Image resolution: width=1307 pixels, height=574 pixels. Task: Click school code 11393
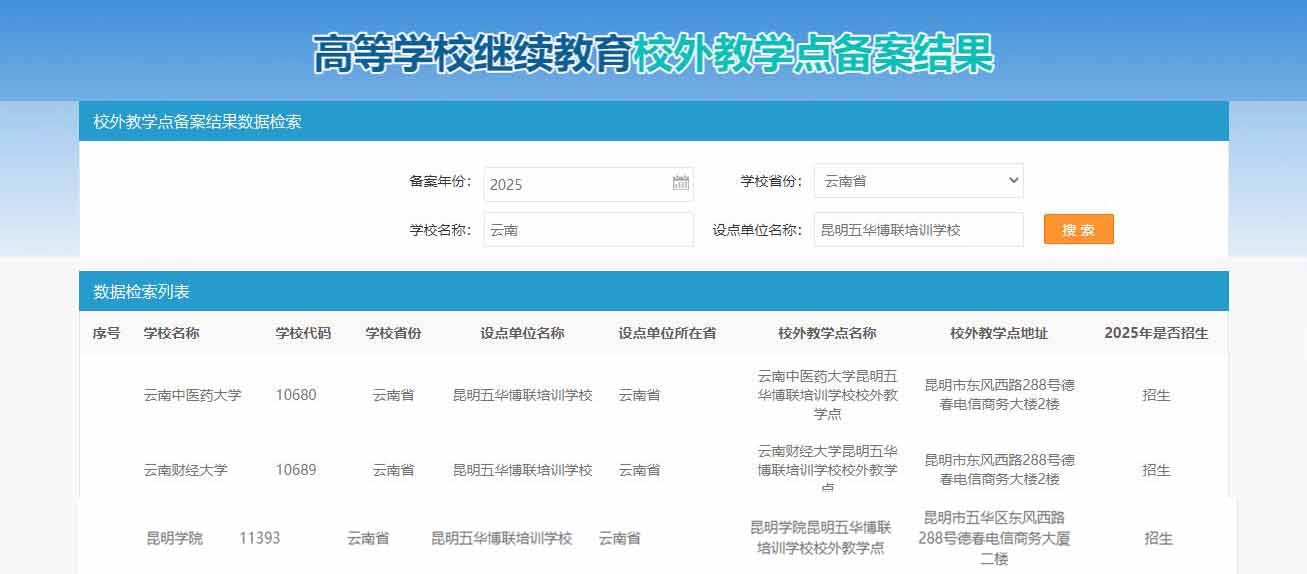click(259, 538)
